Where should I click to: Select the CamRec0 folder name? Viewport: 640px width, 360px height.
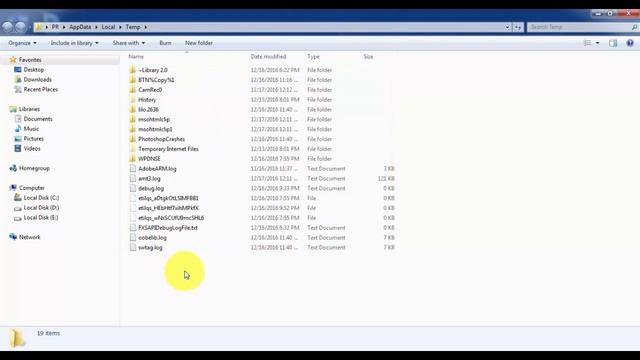(x=150, y=90)
